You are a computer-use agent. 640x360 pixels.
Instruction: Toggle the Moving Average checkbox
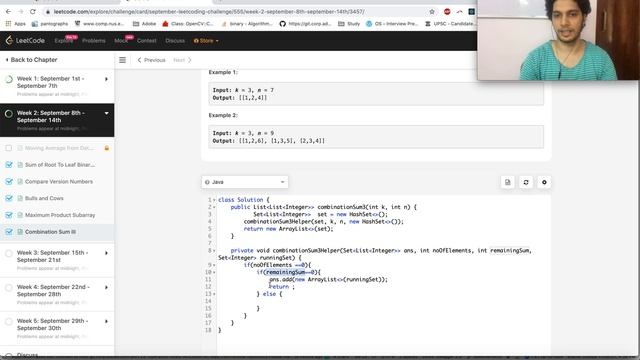point(9,148)
